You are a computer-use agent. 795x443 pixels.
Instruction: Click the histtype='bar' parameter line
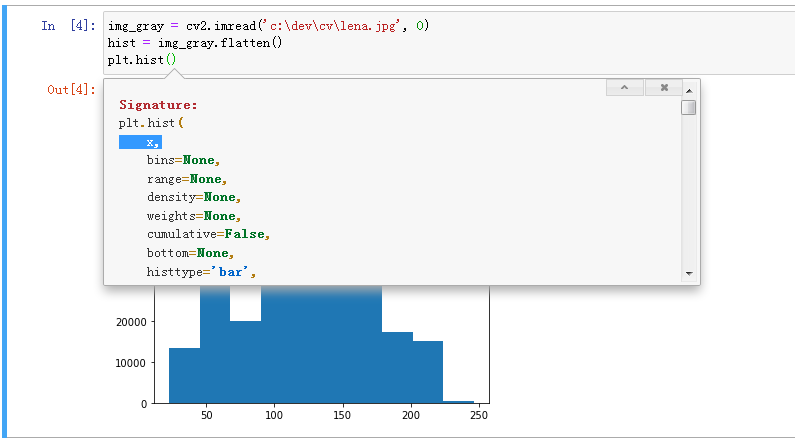pyautogui.click(x=201, y=272)
